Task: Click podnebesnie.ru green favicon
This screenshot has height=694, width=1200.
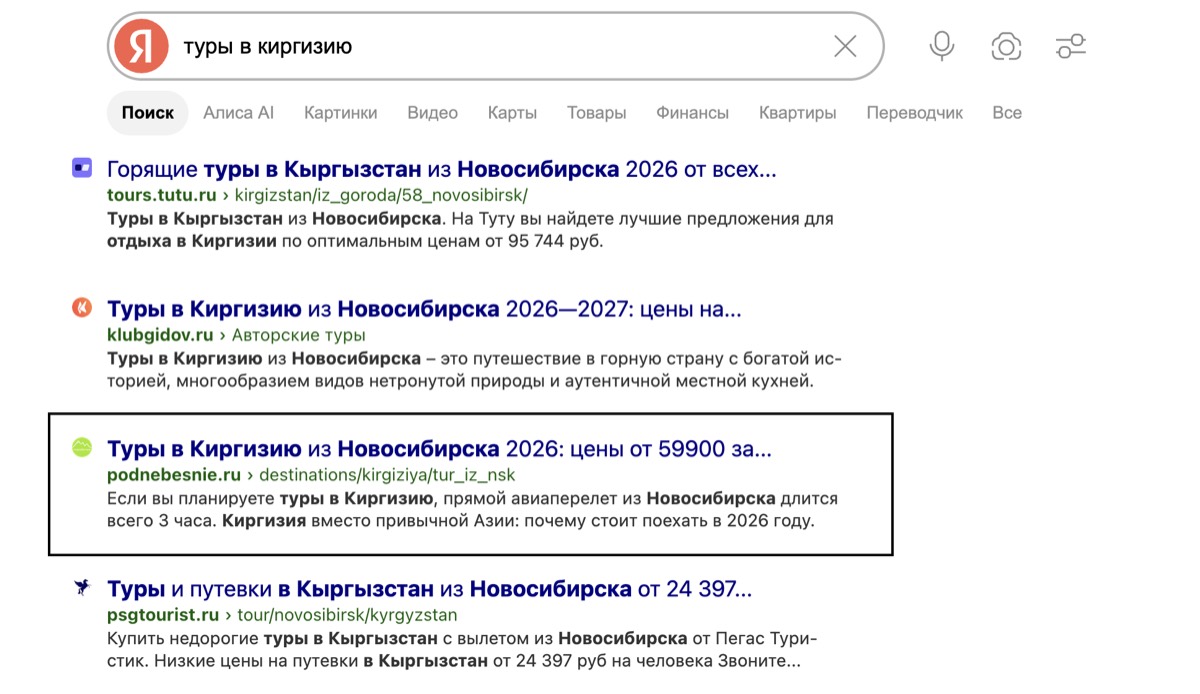Action: click(82, 448)
